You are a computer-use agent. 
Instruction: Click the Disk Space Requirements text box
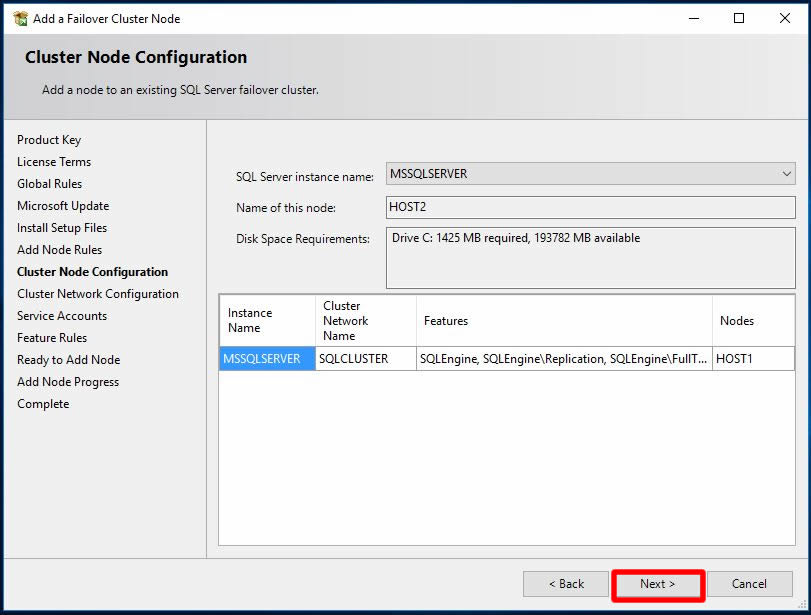[590, 258]
